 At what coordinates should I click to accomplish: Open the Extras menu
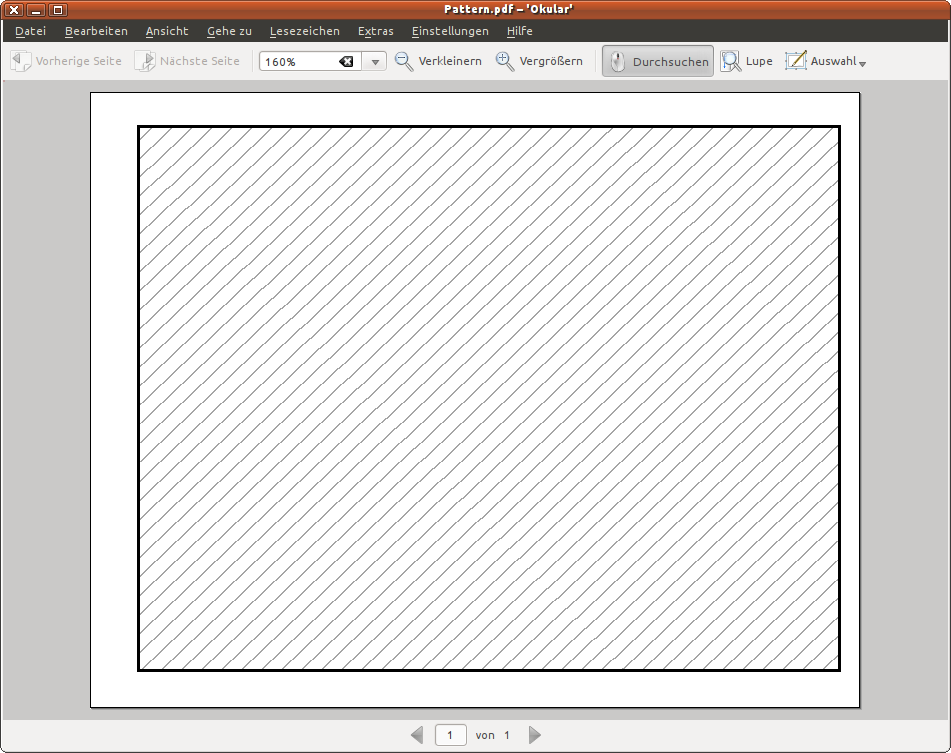coord(375,31)
